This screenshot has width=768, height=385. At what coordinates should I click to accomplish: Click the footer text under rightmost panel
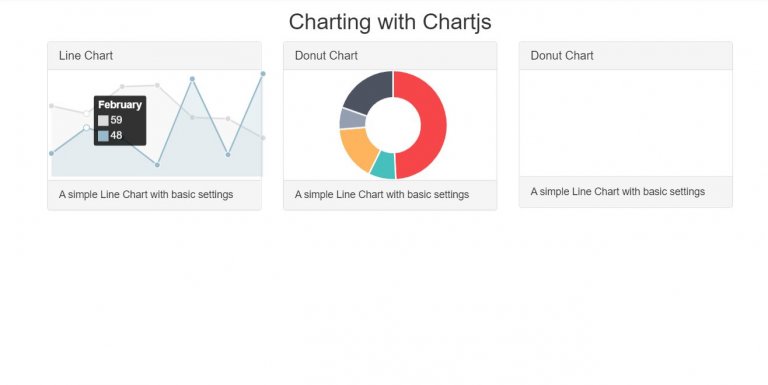618,192
